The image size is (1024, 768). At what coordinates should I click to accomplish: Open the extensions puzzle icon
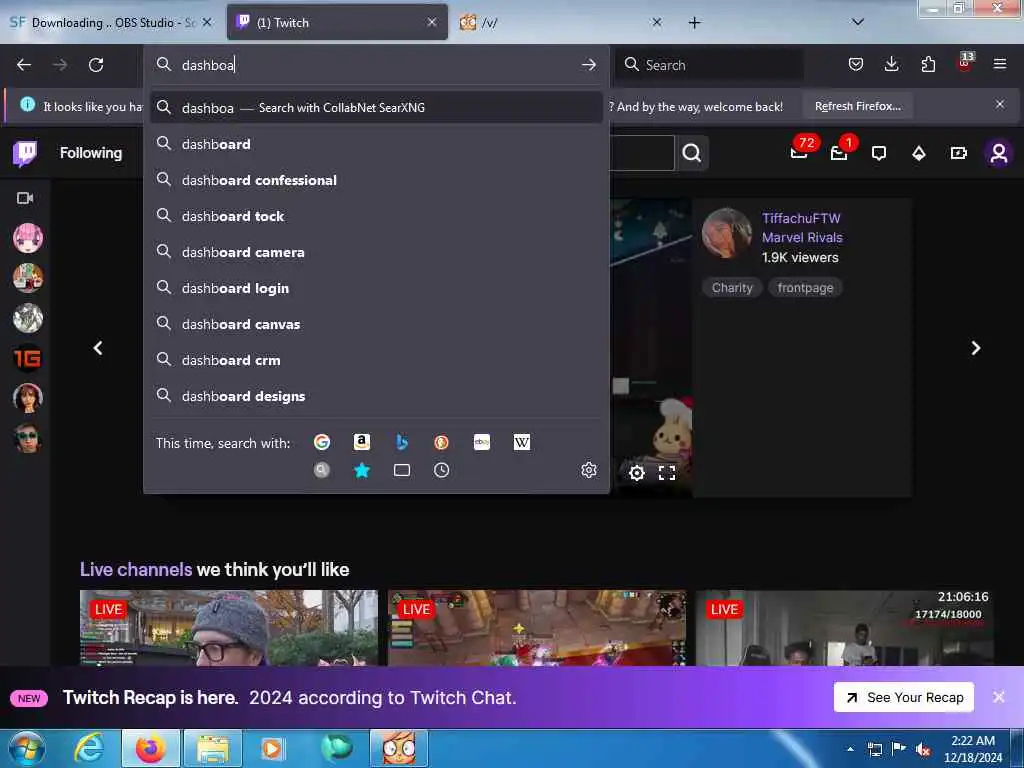tap(928, 64)
